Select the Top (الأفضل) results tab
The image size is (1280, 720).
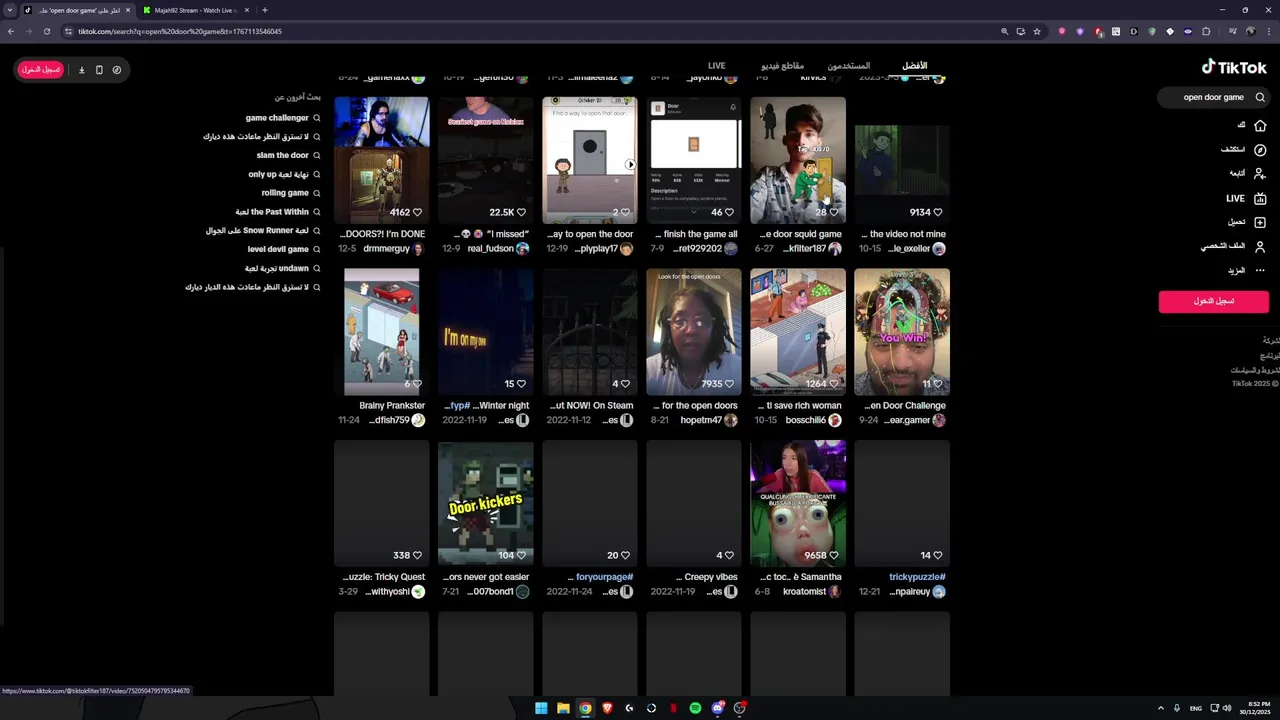point(914,65)
